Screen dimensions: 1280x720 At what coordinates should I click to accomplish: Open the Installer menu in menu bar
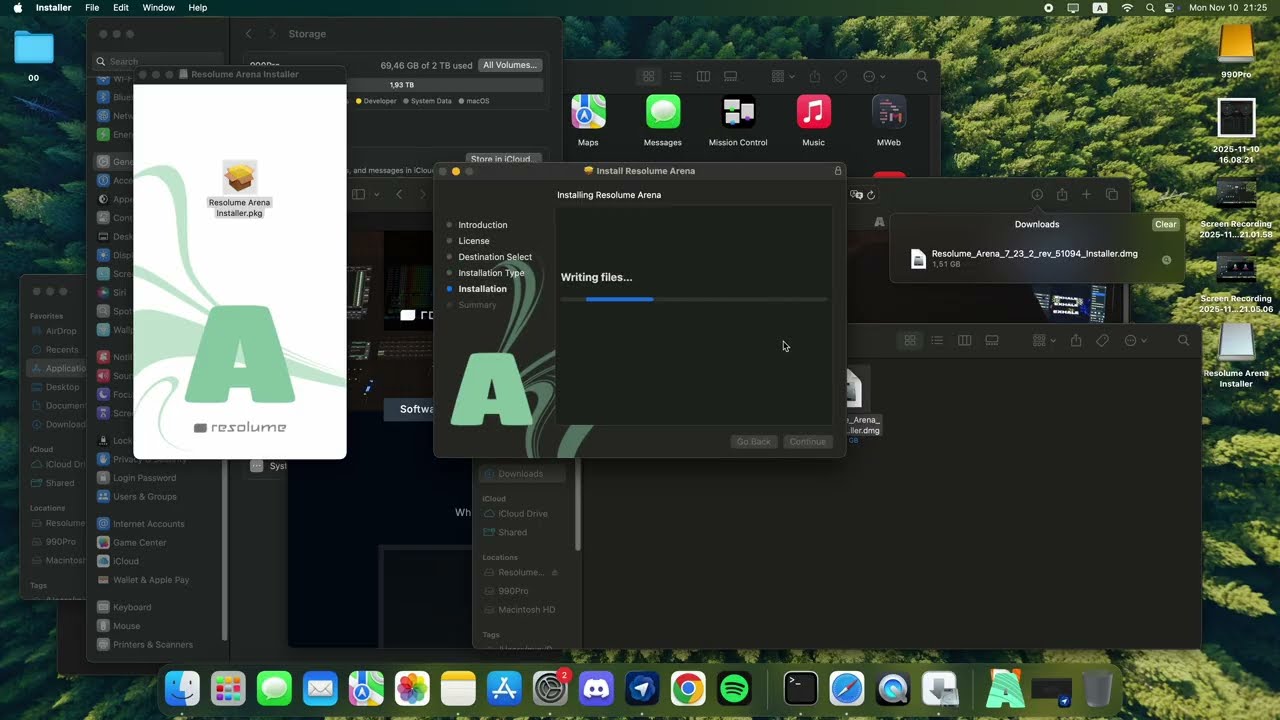[x=53, y=7]
